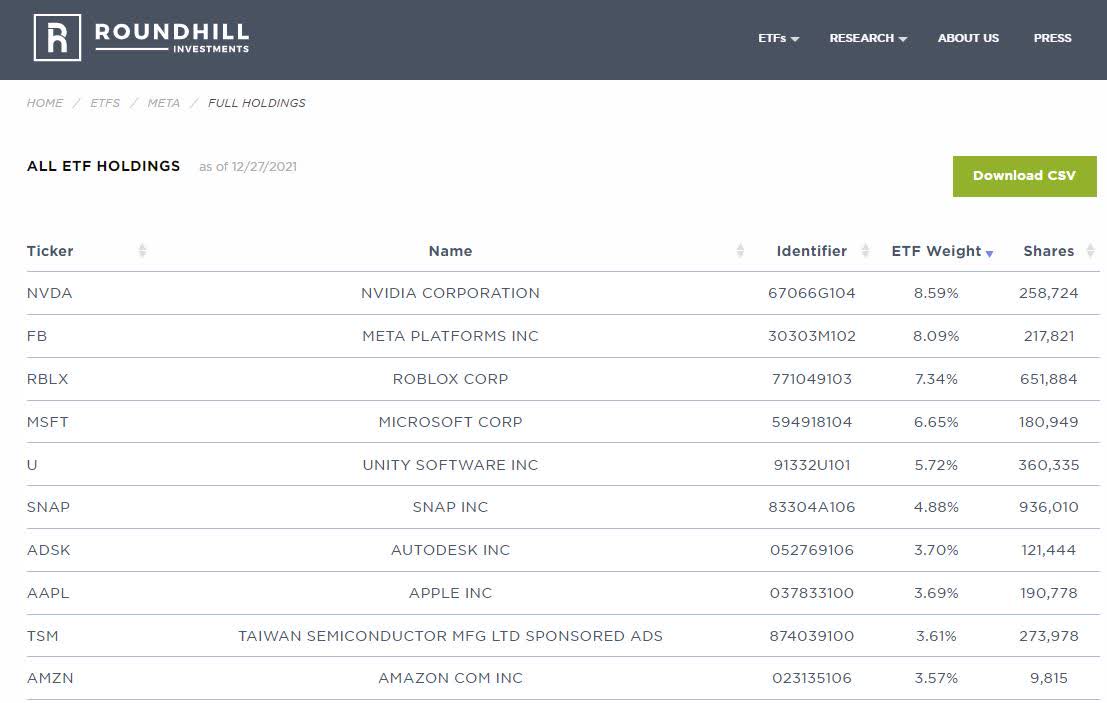Select the AAPL ticker cell
The width and height of the screenshot is (1107, 703).
click(x=48, y=593)
